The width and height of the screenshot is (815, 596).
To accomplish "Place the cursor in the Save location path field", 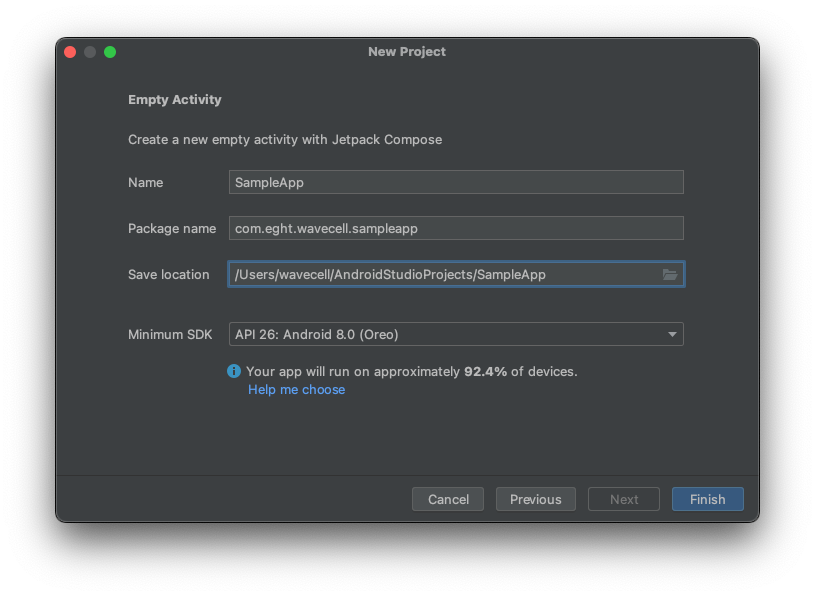I will (x=440, y=274).
